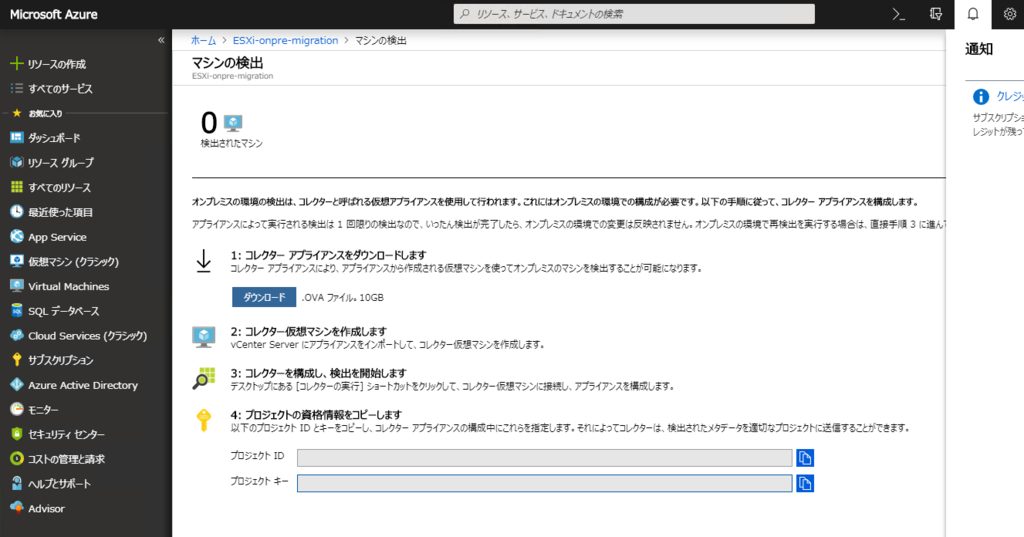This screenshot has height=537, width=1024.
Task: Select Advisor menu label
Action: click(x=46, y=508)
